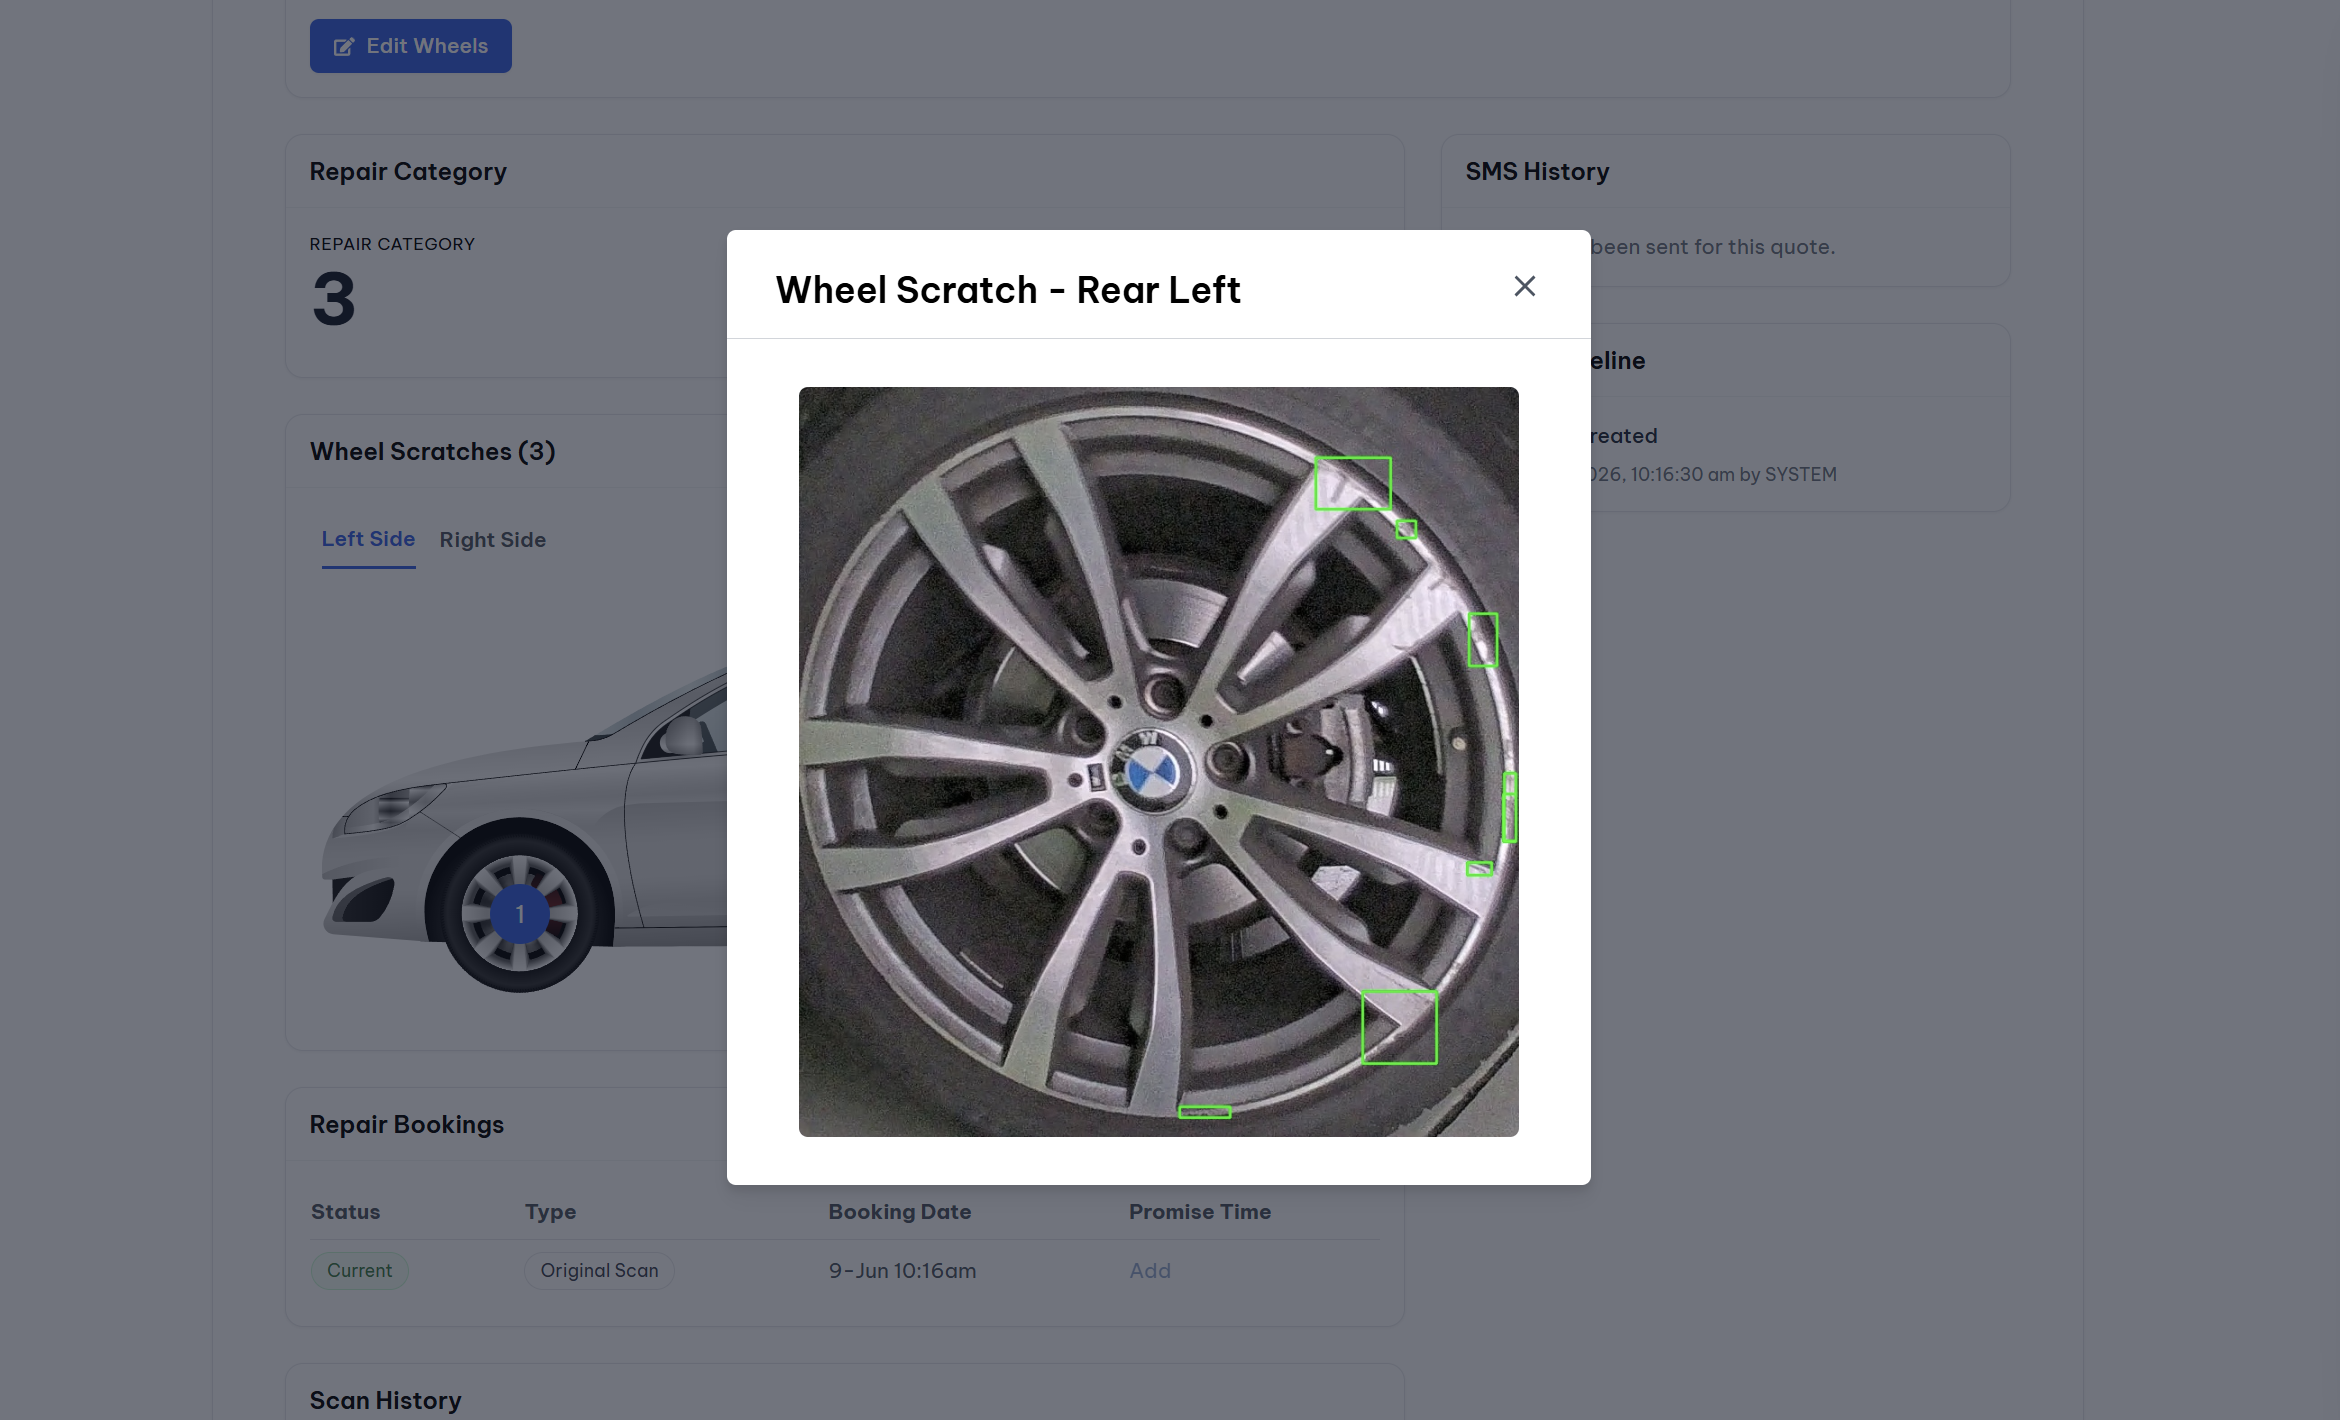Click the Scan History heading
The height and width of the screenshot is (1420, 2340).
[x=386, y=1400]
